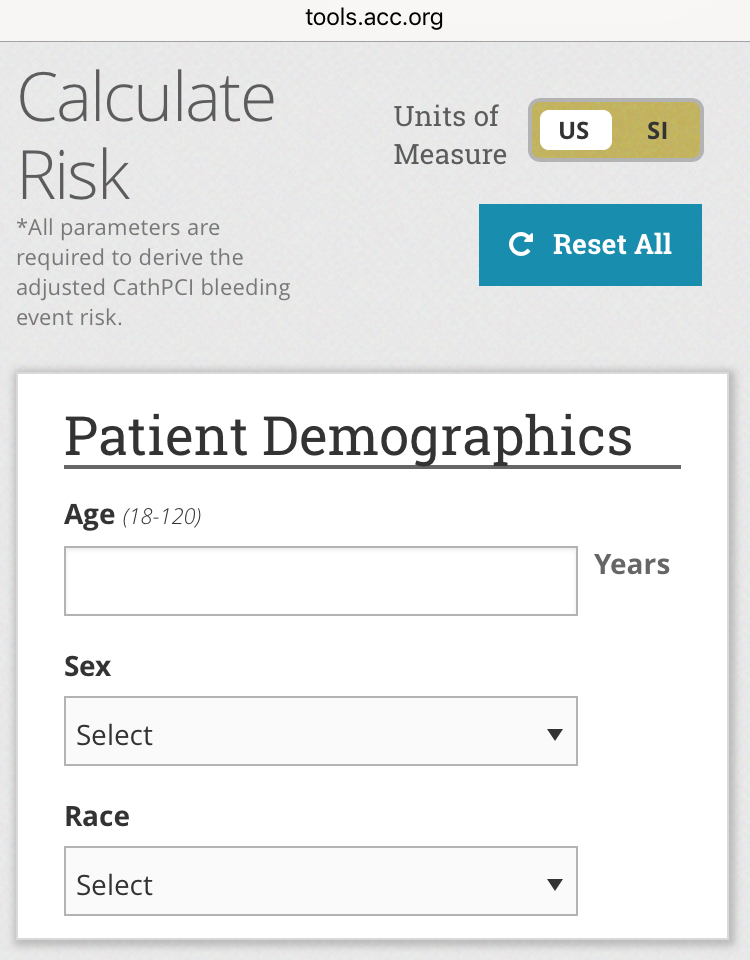Viewport: 750px width, 960px height.
Task: Open the Race select dropdown
Action: pyautogui.click(x=320, y=882)
